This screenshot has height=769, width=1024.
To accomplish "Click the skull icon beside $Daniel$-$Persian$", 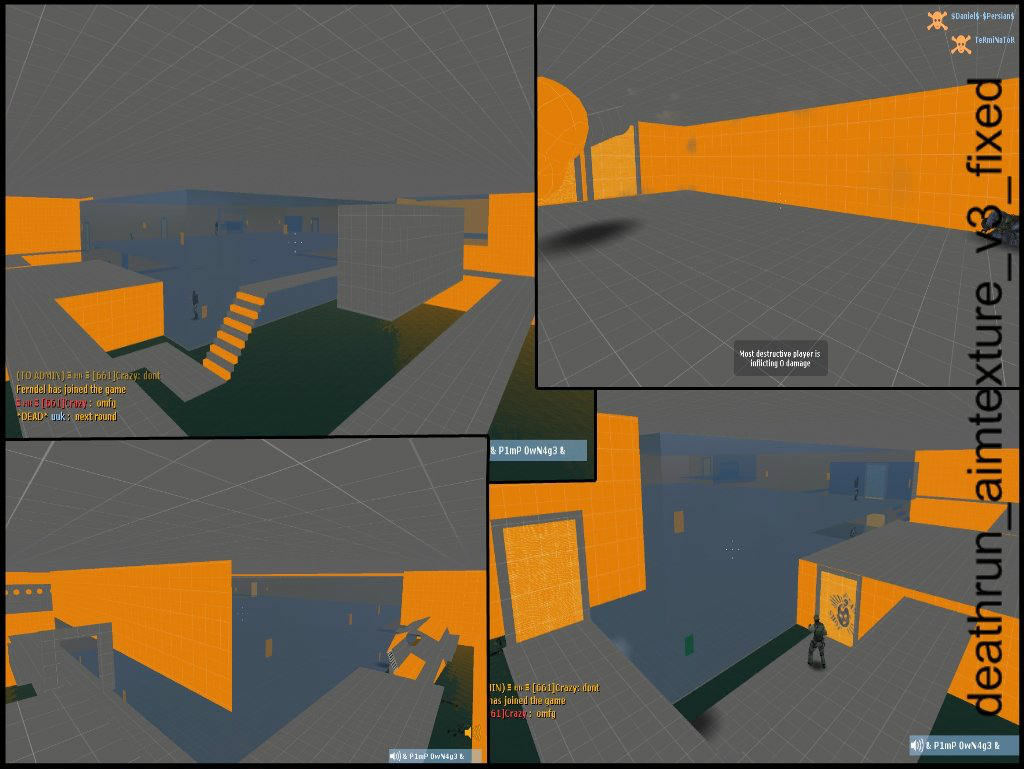I will pyautogui.click(x=937, y=20).
